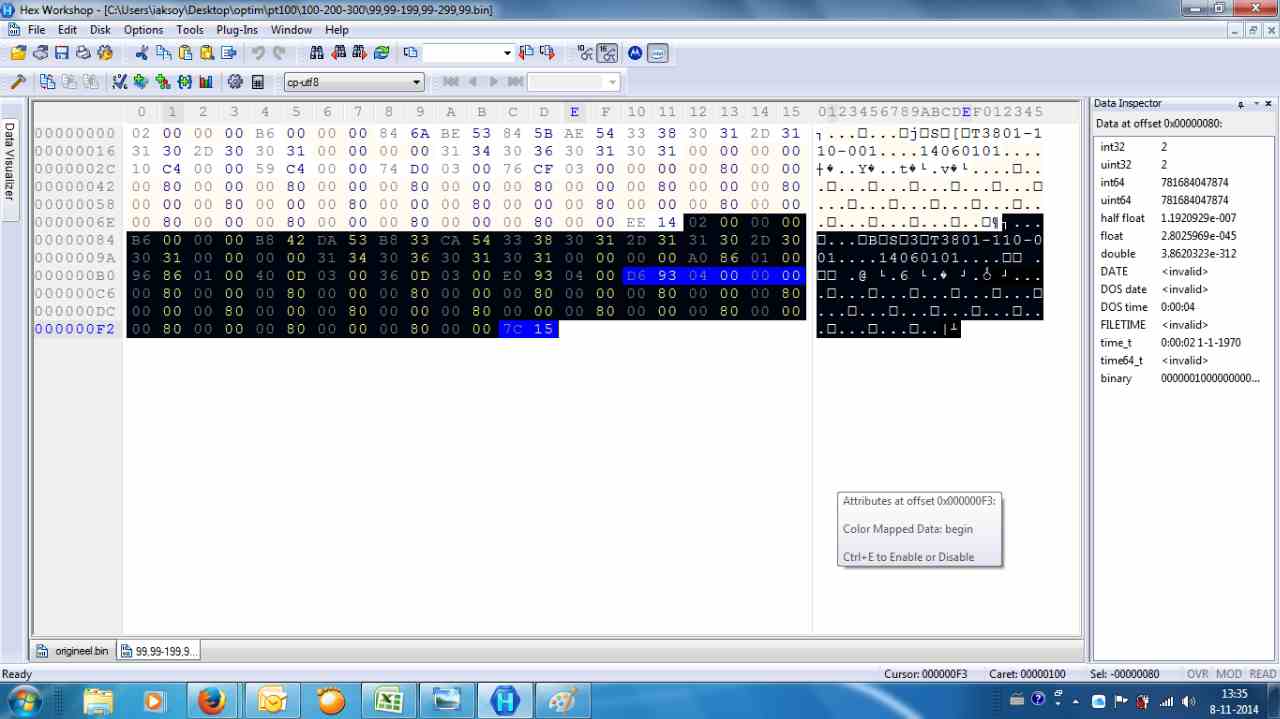This screenshot has height=719, width=1280.
Task: Click the Print icon in the toolbar
Action: pos(84,53)
